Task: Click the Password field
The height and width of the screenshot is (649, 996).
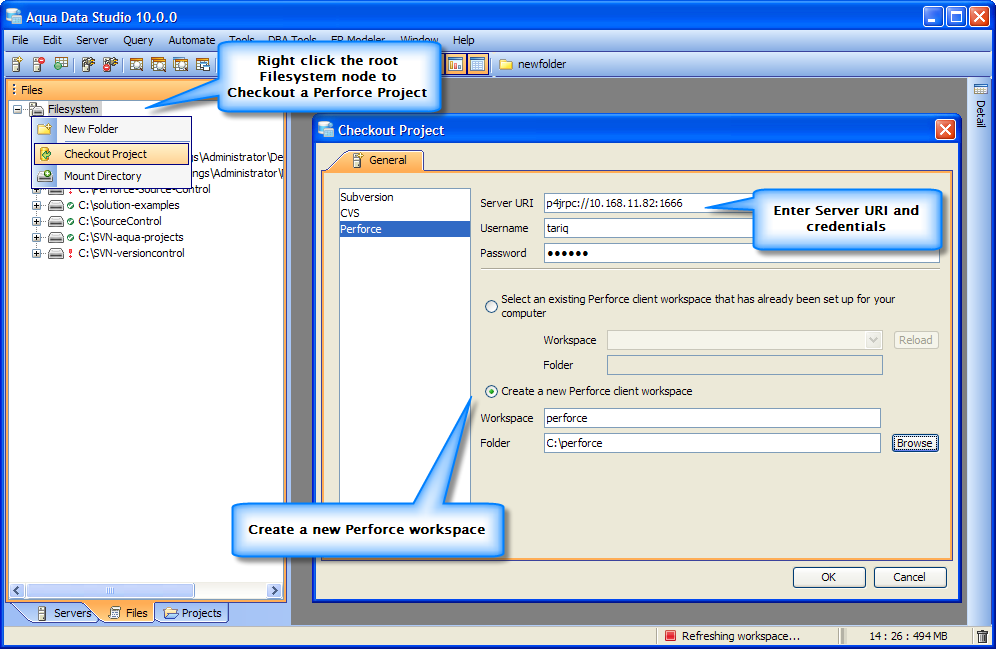Action: (741, 253)
